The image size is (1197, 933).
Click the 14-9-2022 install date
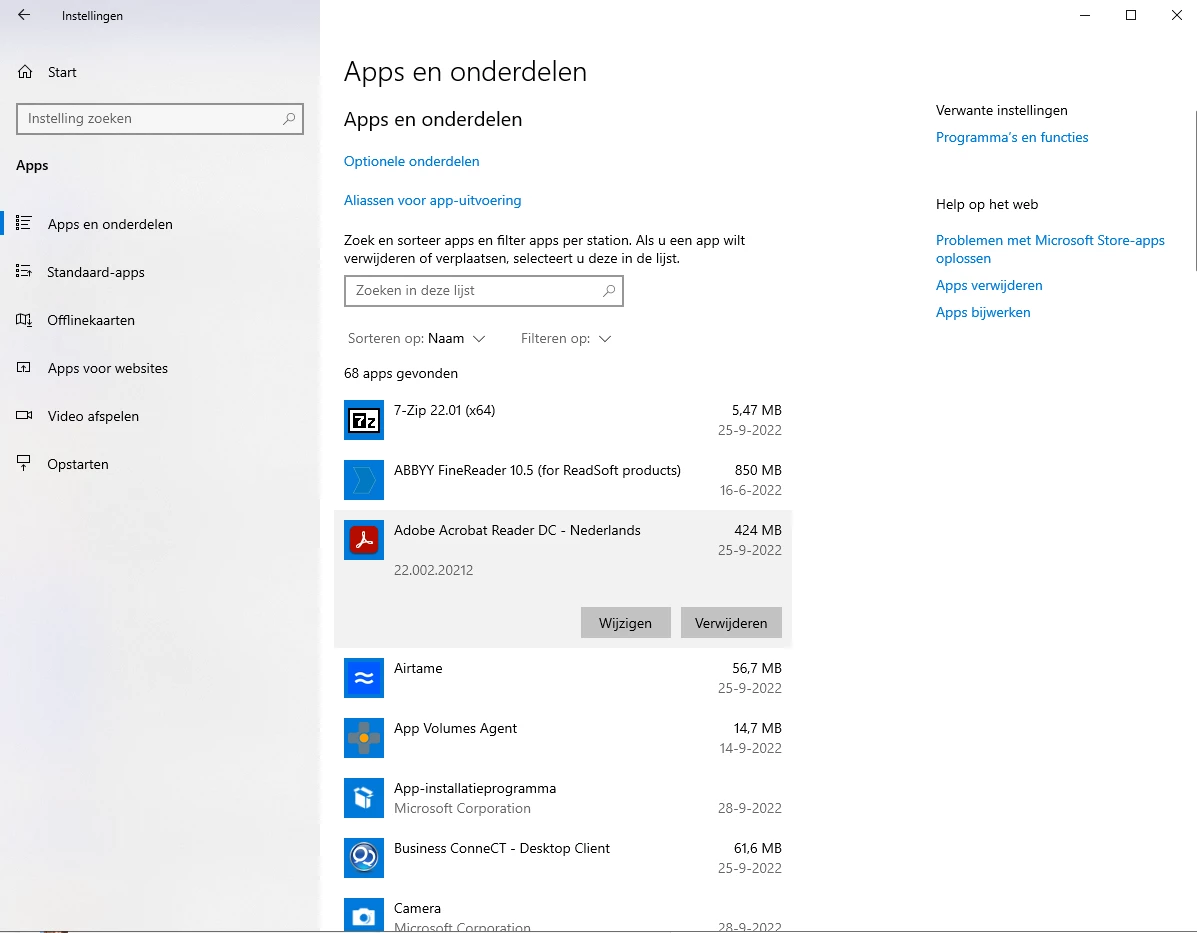(750, 748)
